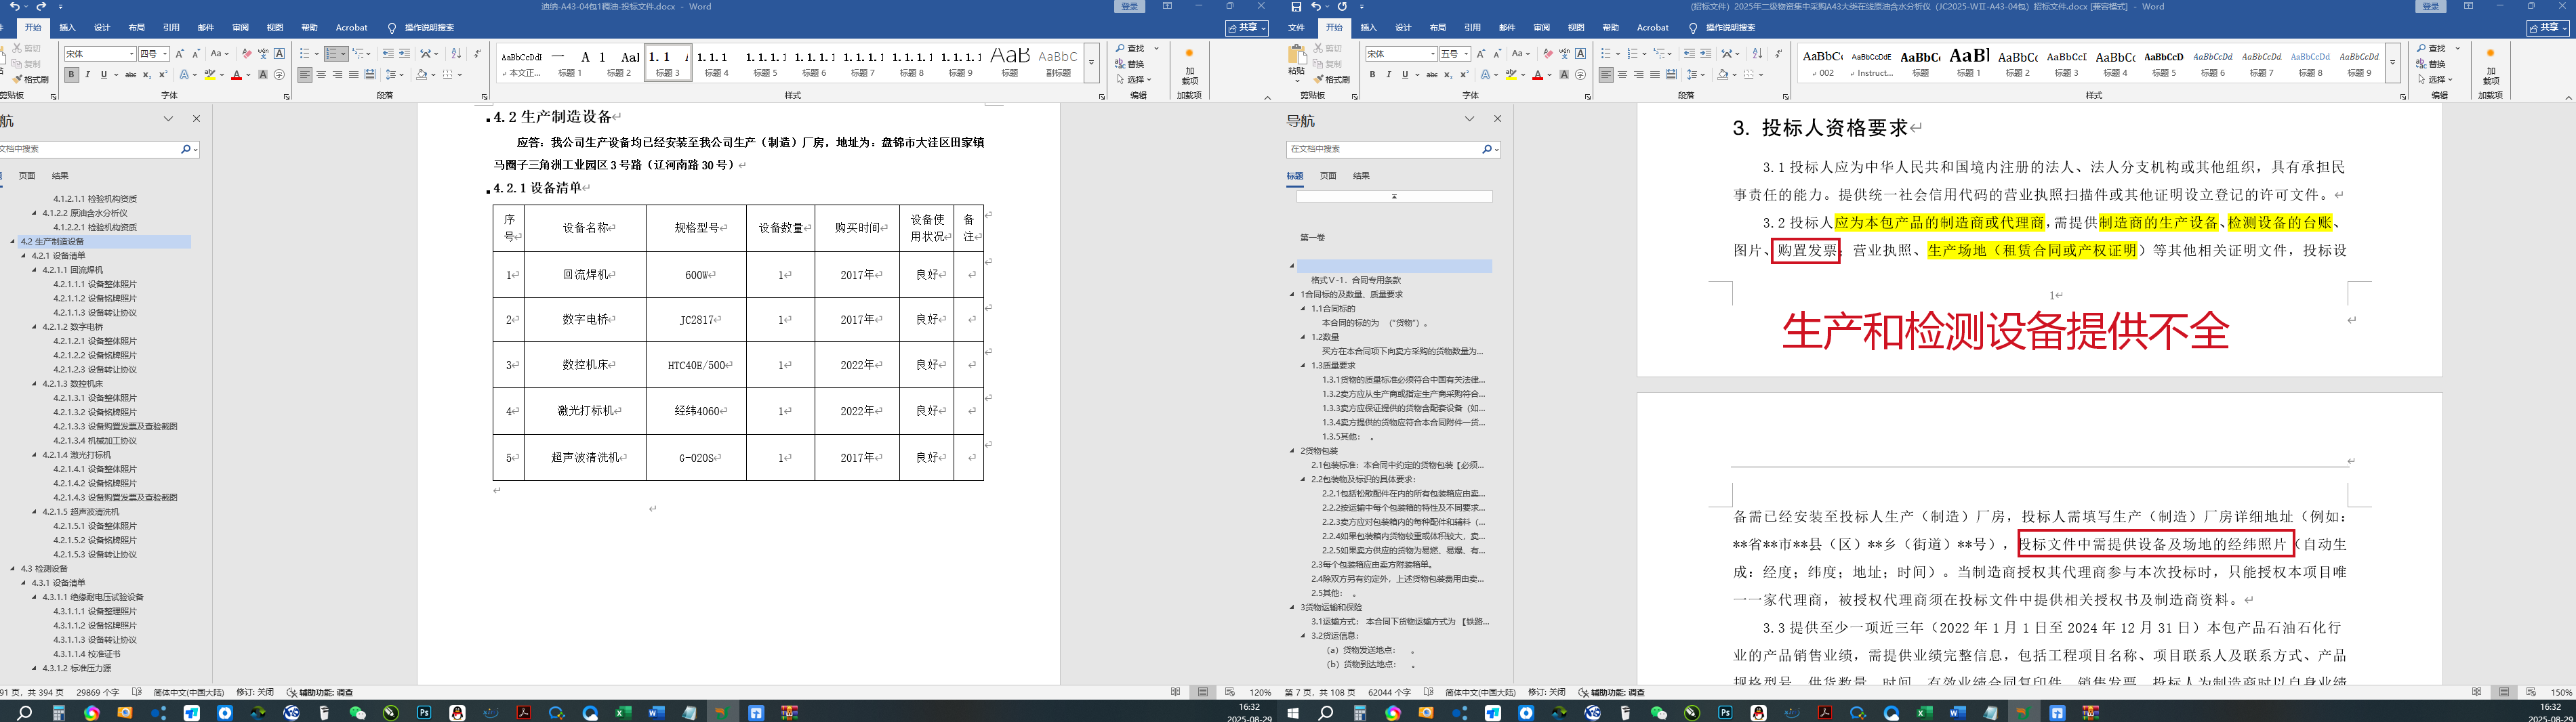Decrease indent in the left window
2576x722 pixels.
(388, 54)
